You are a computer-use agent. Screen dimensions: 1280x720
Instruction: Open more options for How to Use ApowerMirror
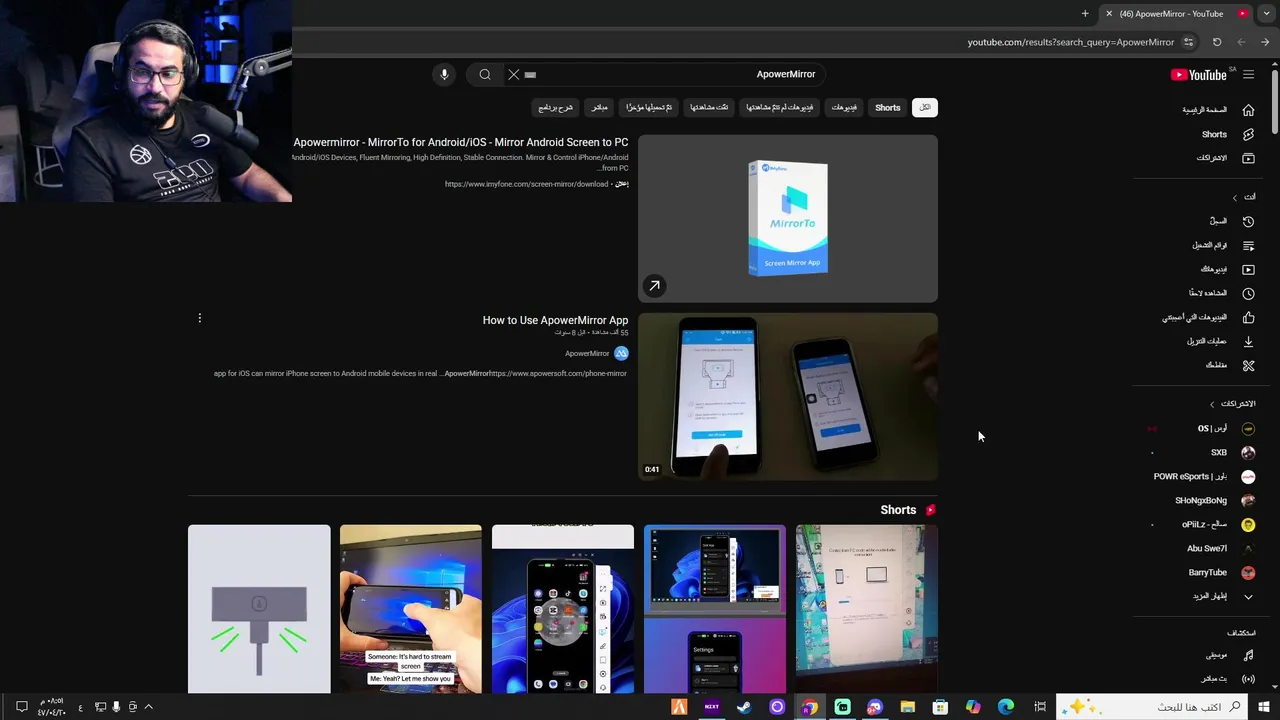point(199,318)
